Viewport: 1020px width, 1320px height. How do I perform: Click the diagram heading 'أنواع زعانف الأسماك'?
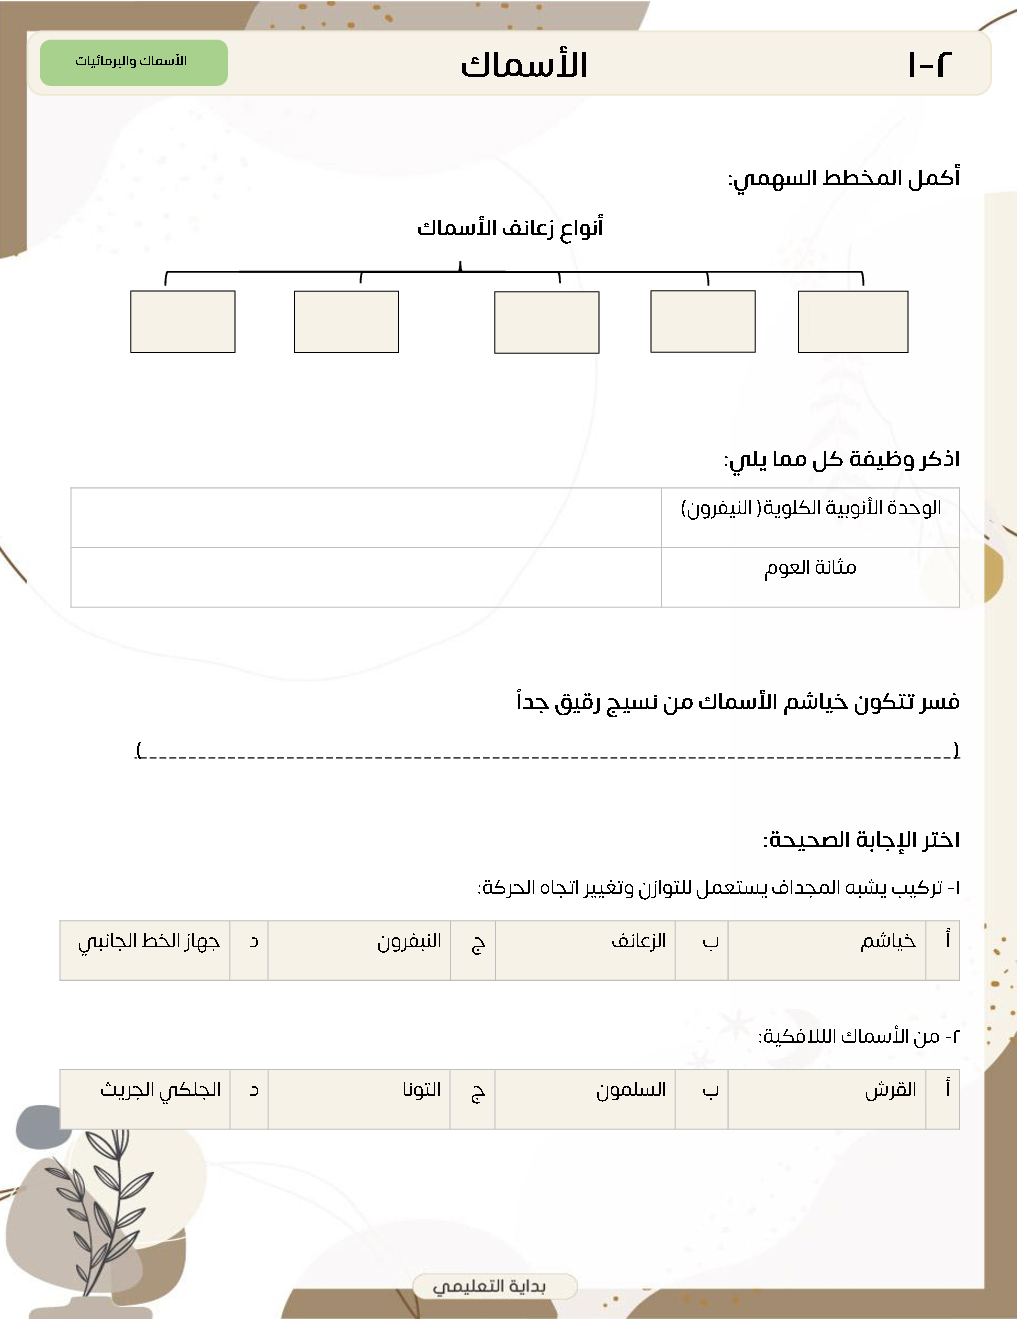(510, 228)
